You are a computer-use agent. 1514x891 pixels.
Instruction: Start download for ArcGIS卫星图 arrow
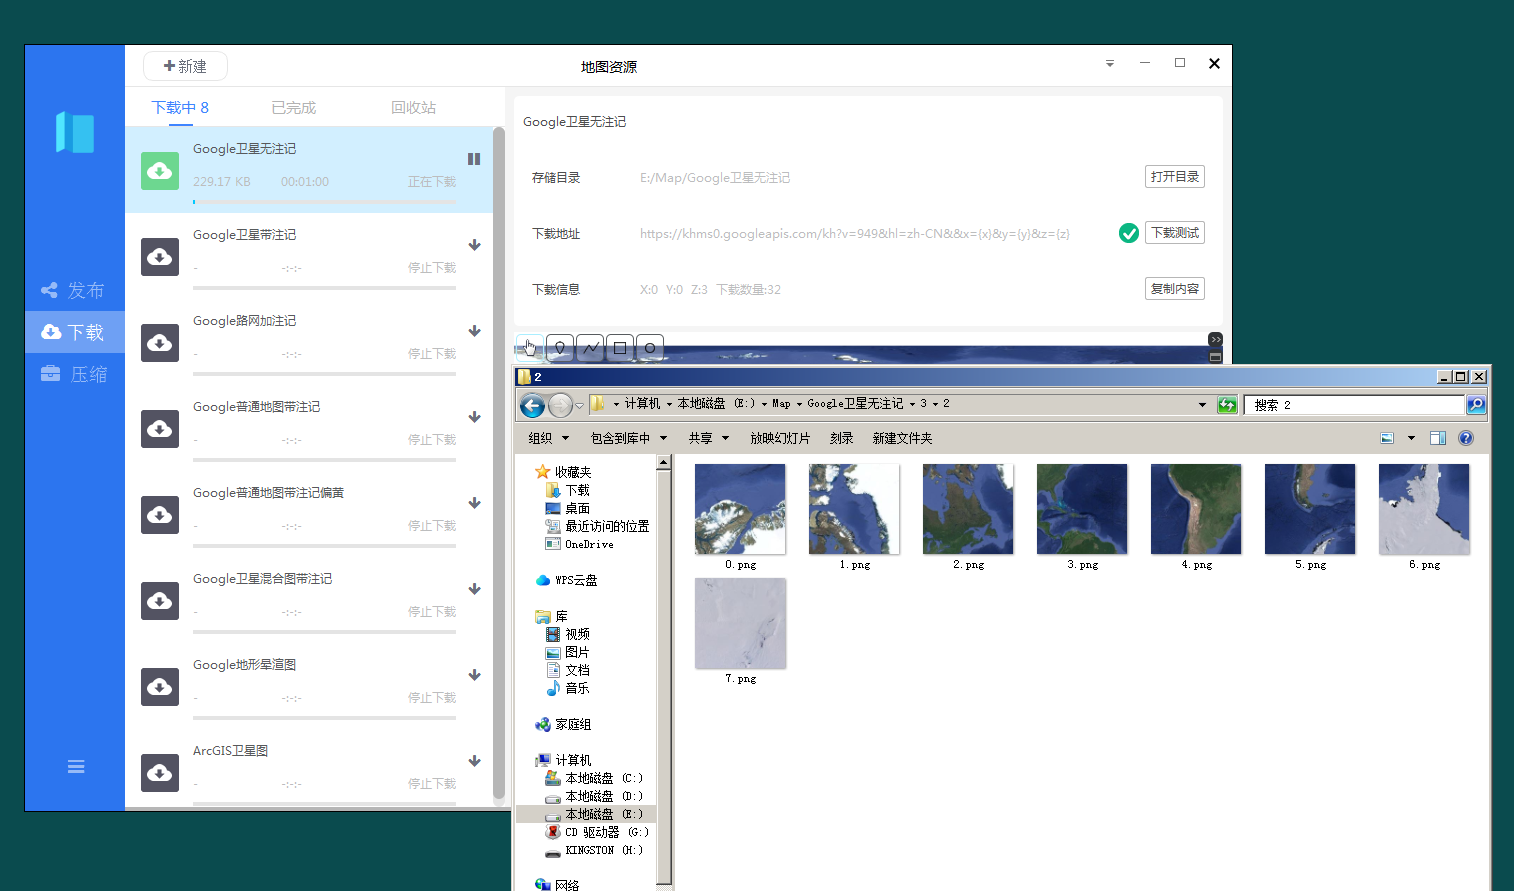pos(474,761)
